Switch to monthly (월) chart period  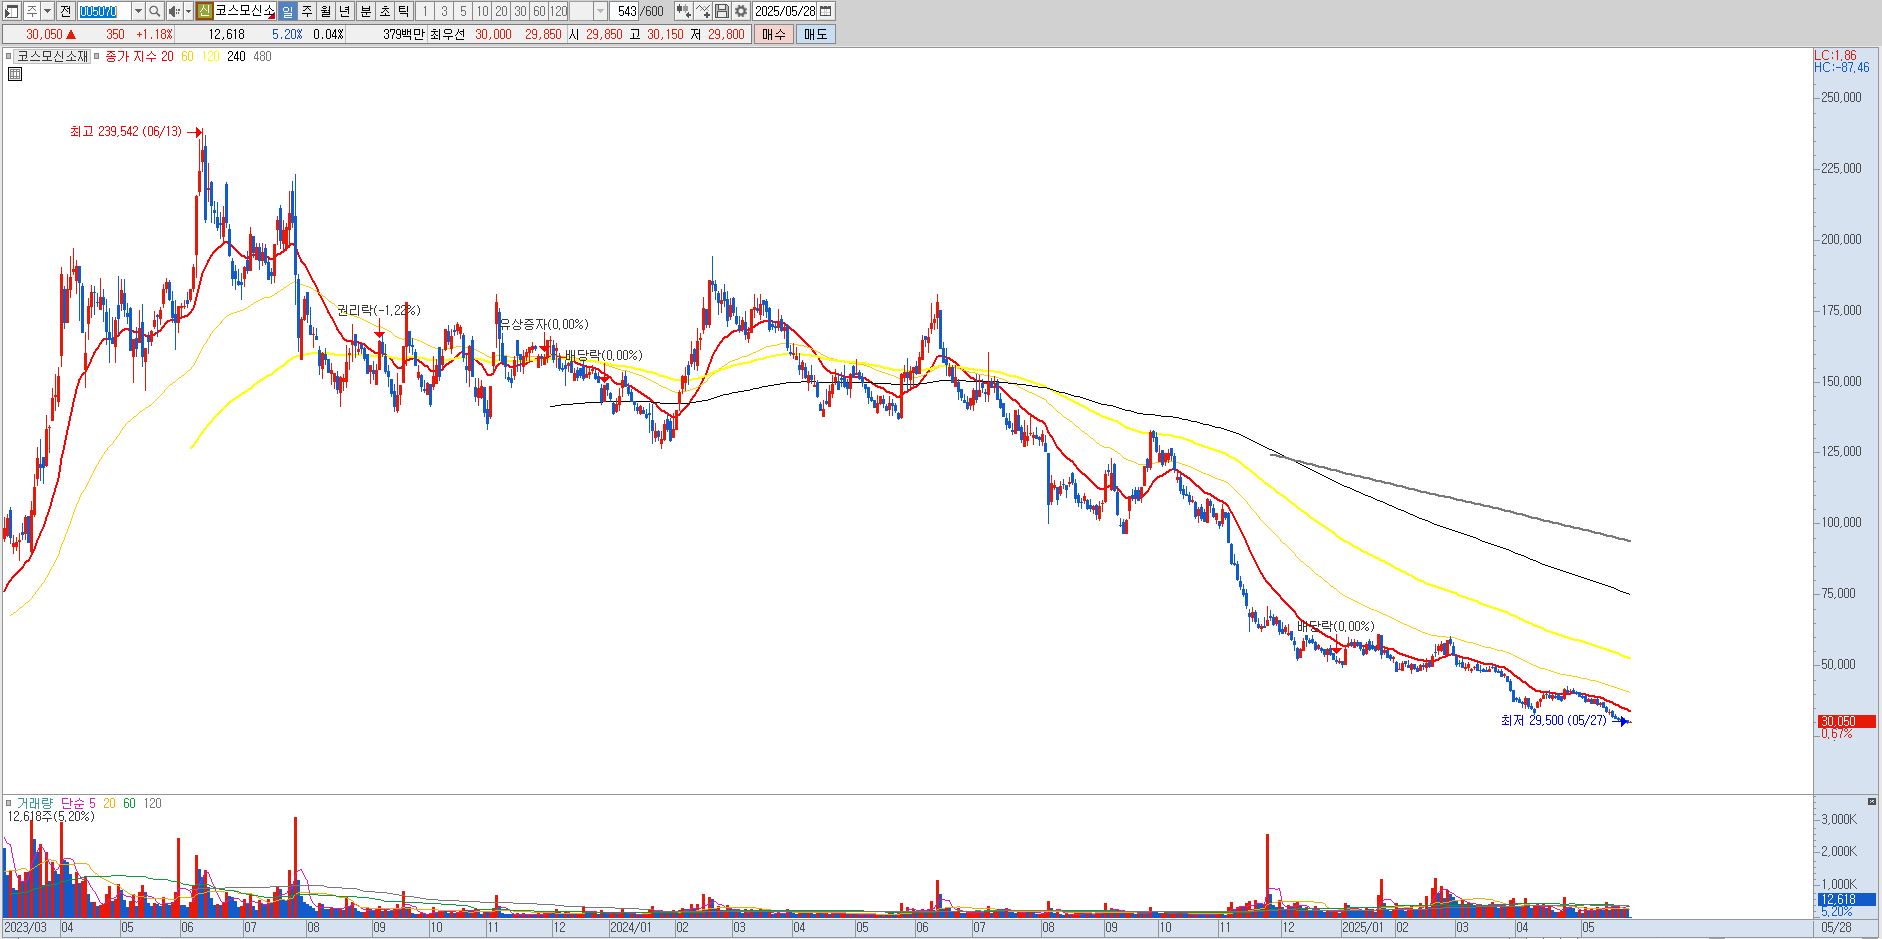click(x=325, y=11)
